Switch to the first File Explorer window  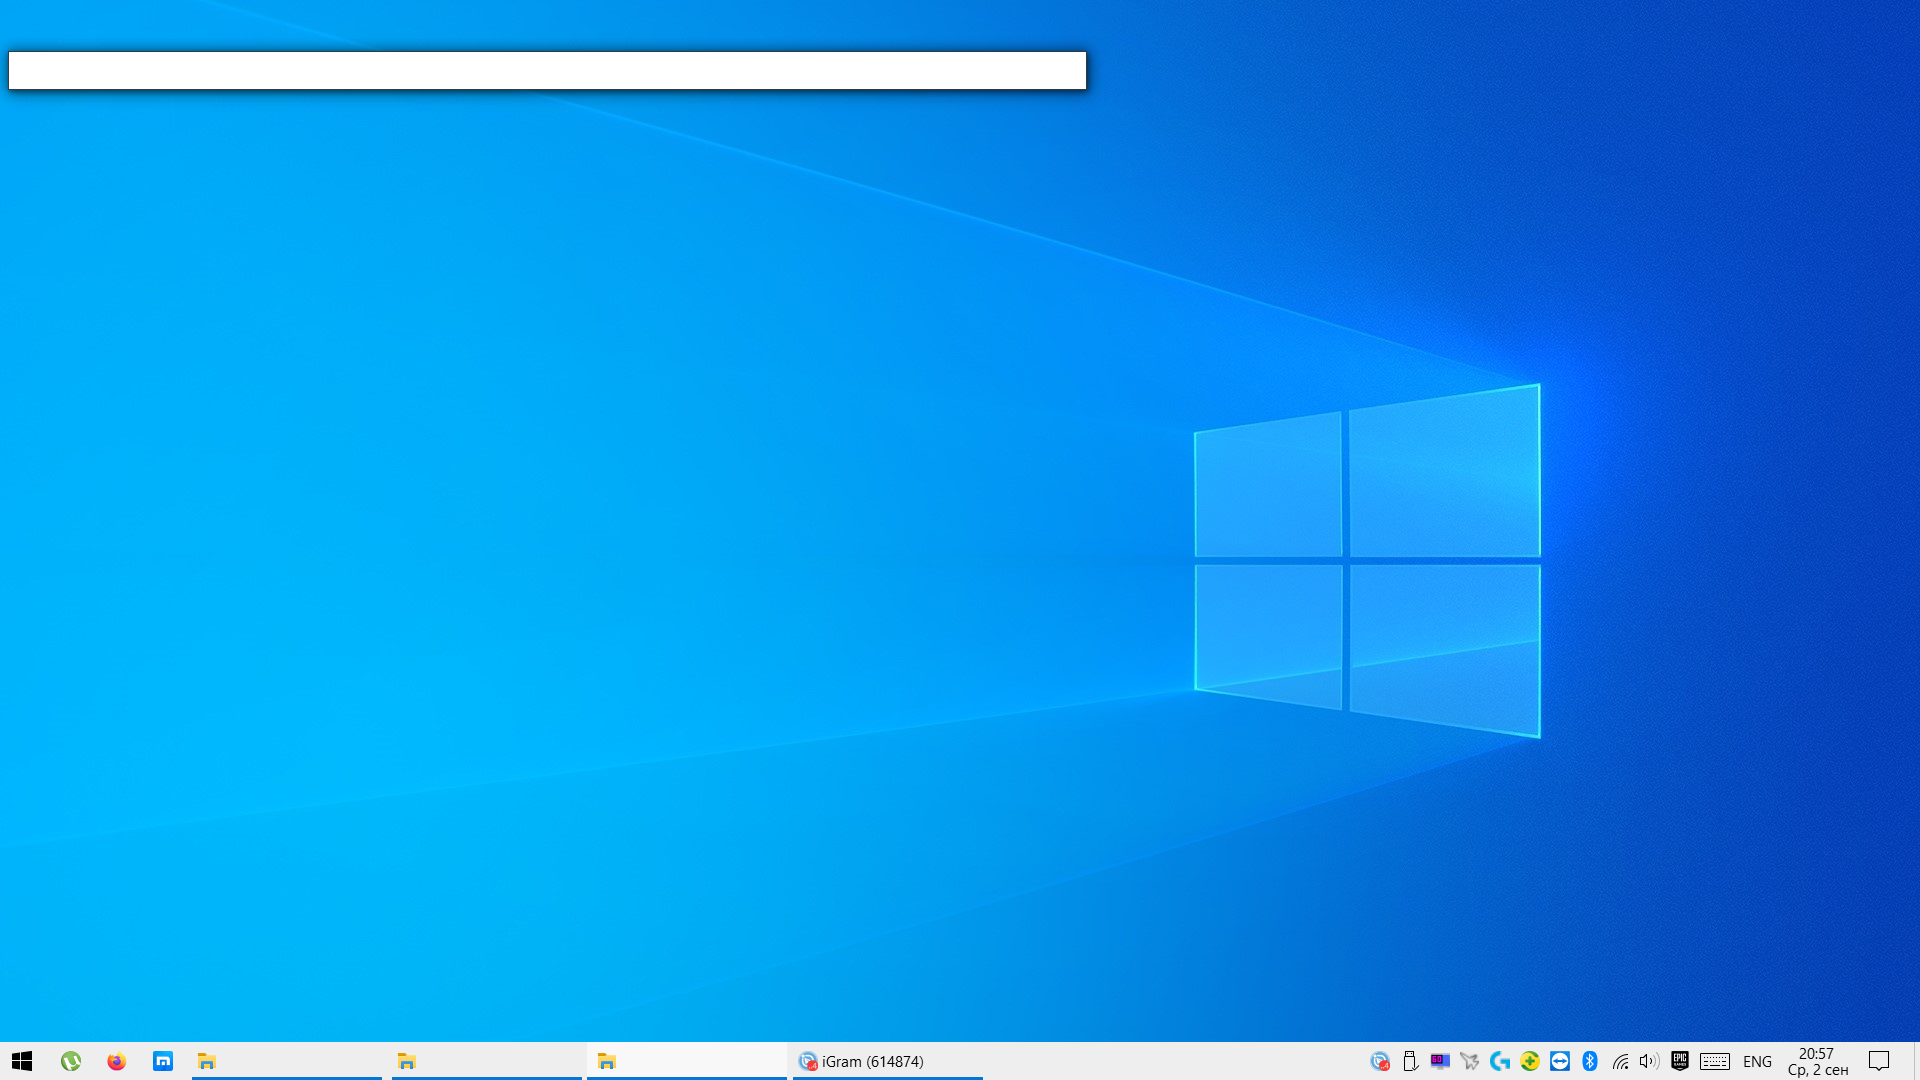click(x=286, y=1061)
